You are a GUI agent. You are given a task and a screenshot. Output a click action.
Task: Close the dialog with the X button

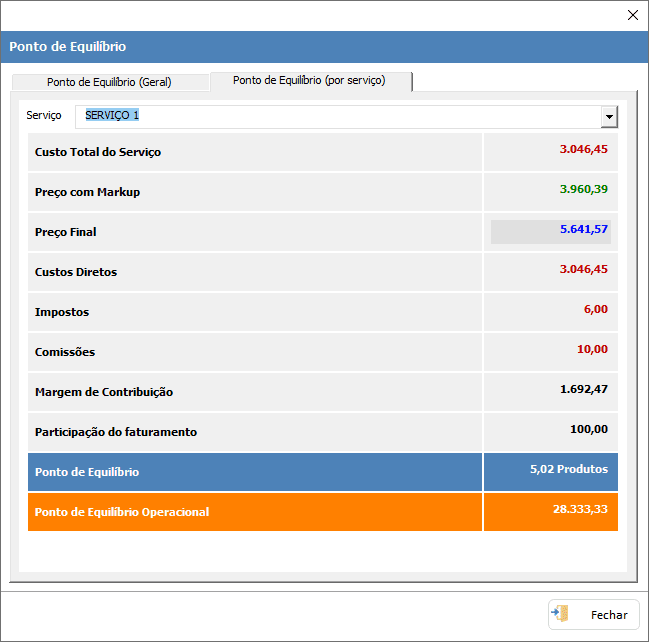coord(632,15)
